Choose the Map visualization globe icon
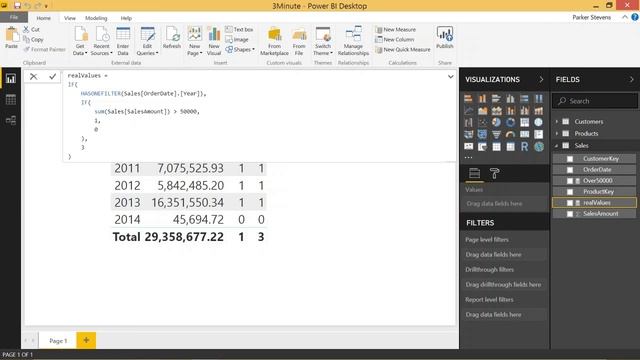The image size is (640, 360). pos(538,122)
